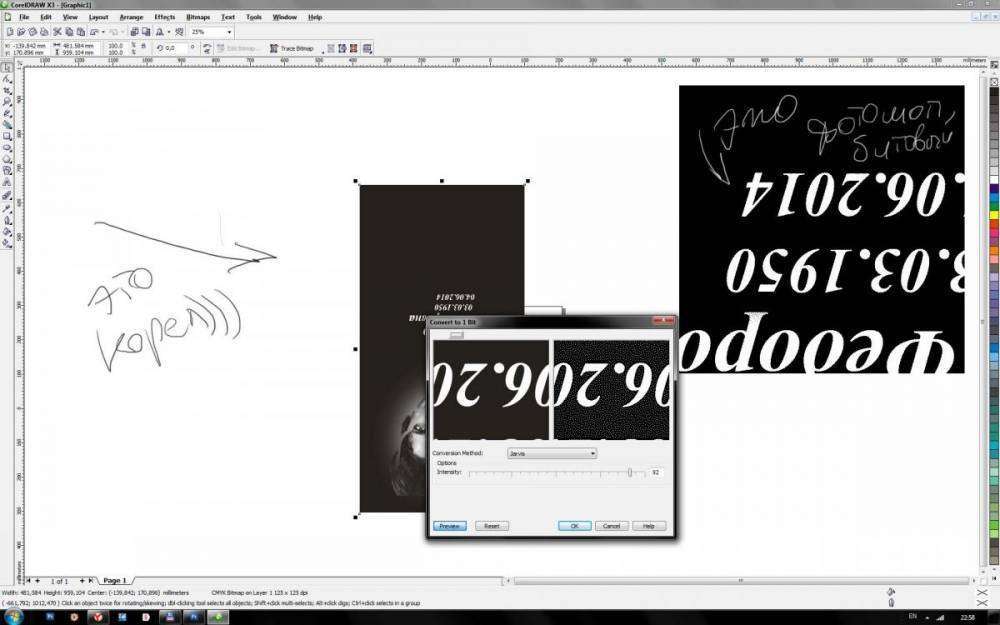Select the Pick tool in the toolbox
Image resolution: width=1000 pixels, height=625 pixels.
pyautogui.click(x=7, y=66)
